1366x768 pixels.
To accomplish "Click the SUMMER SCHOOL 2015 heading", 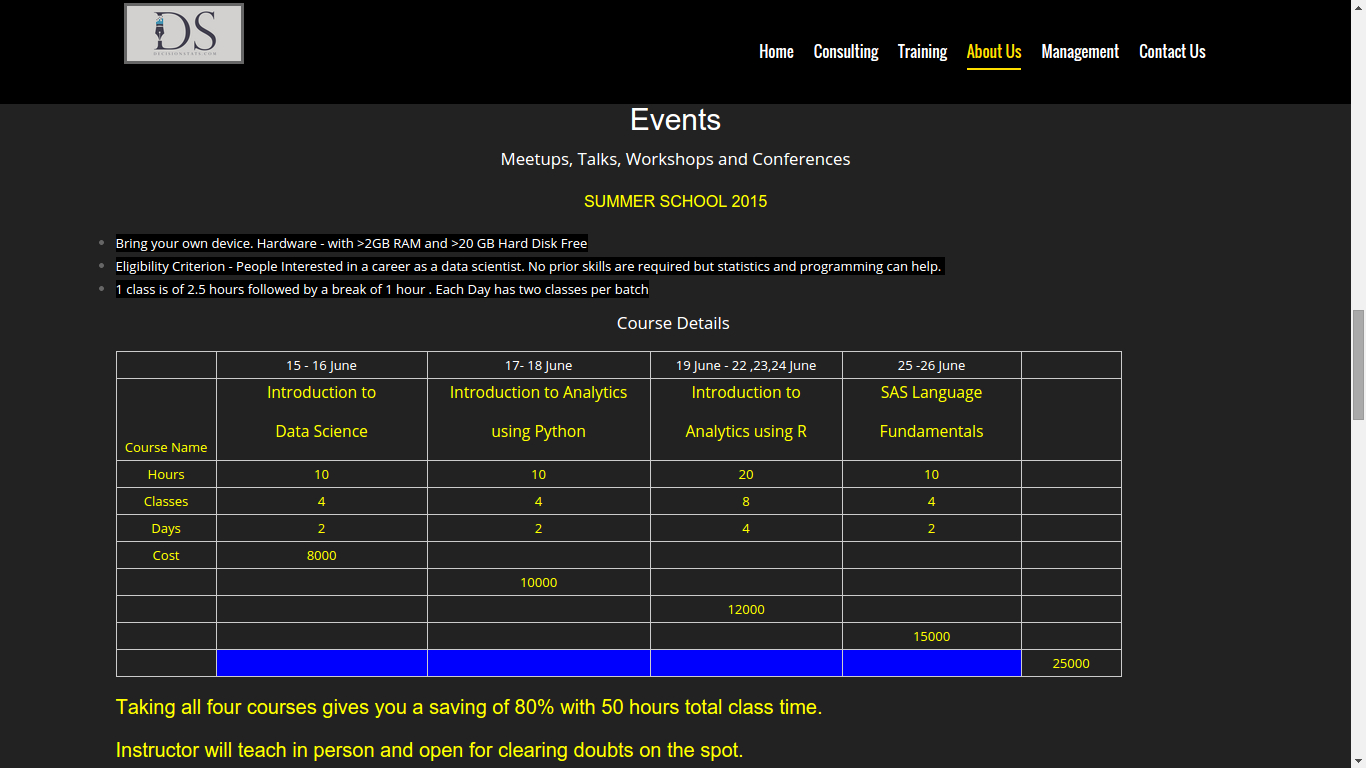I will click(675, 202).
